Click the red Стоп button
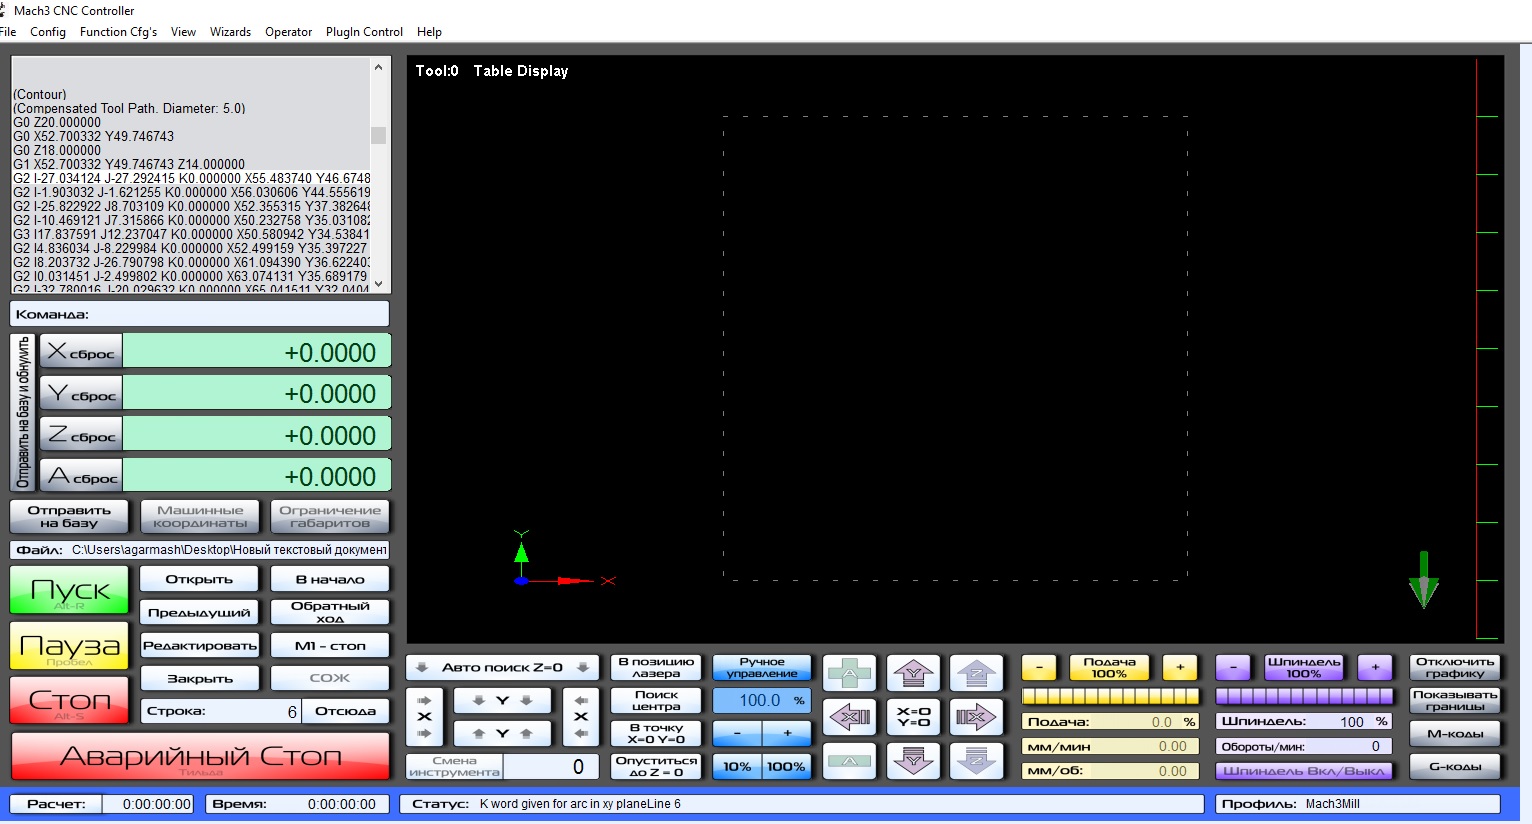This screenshot has height=824, width=1532. coord(69,700)
